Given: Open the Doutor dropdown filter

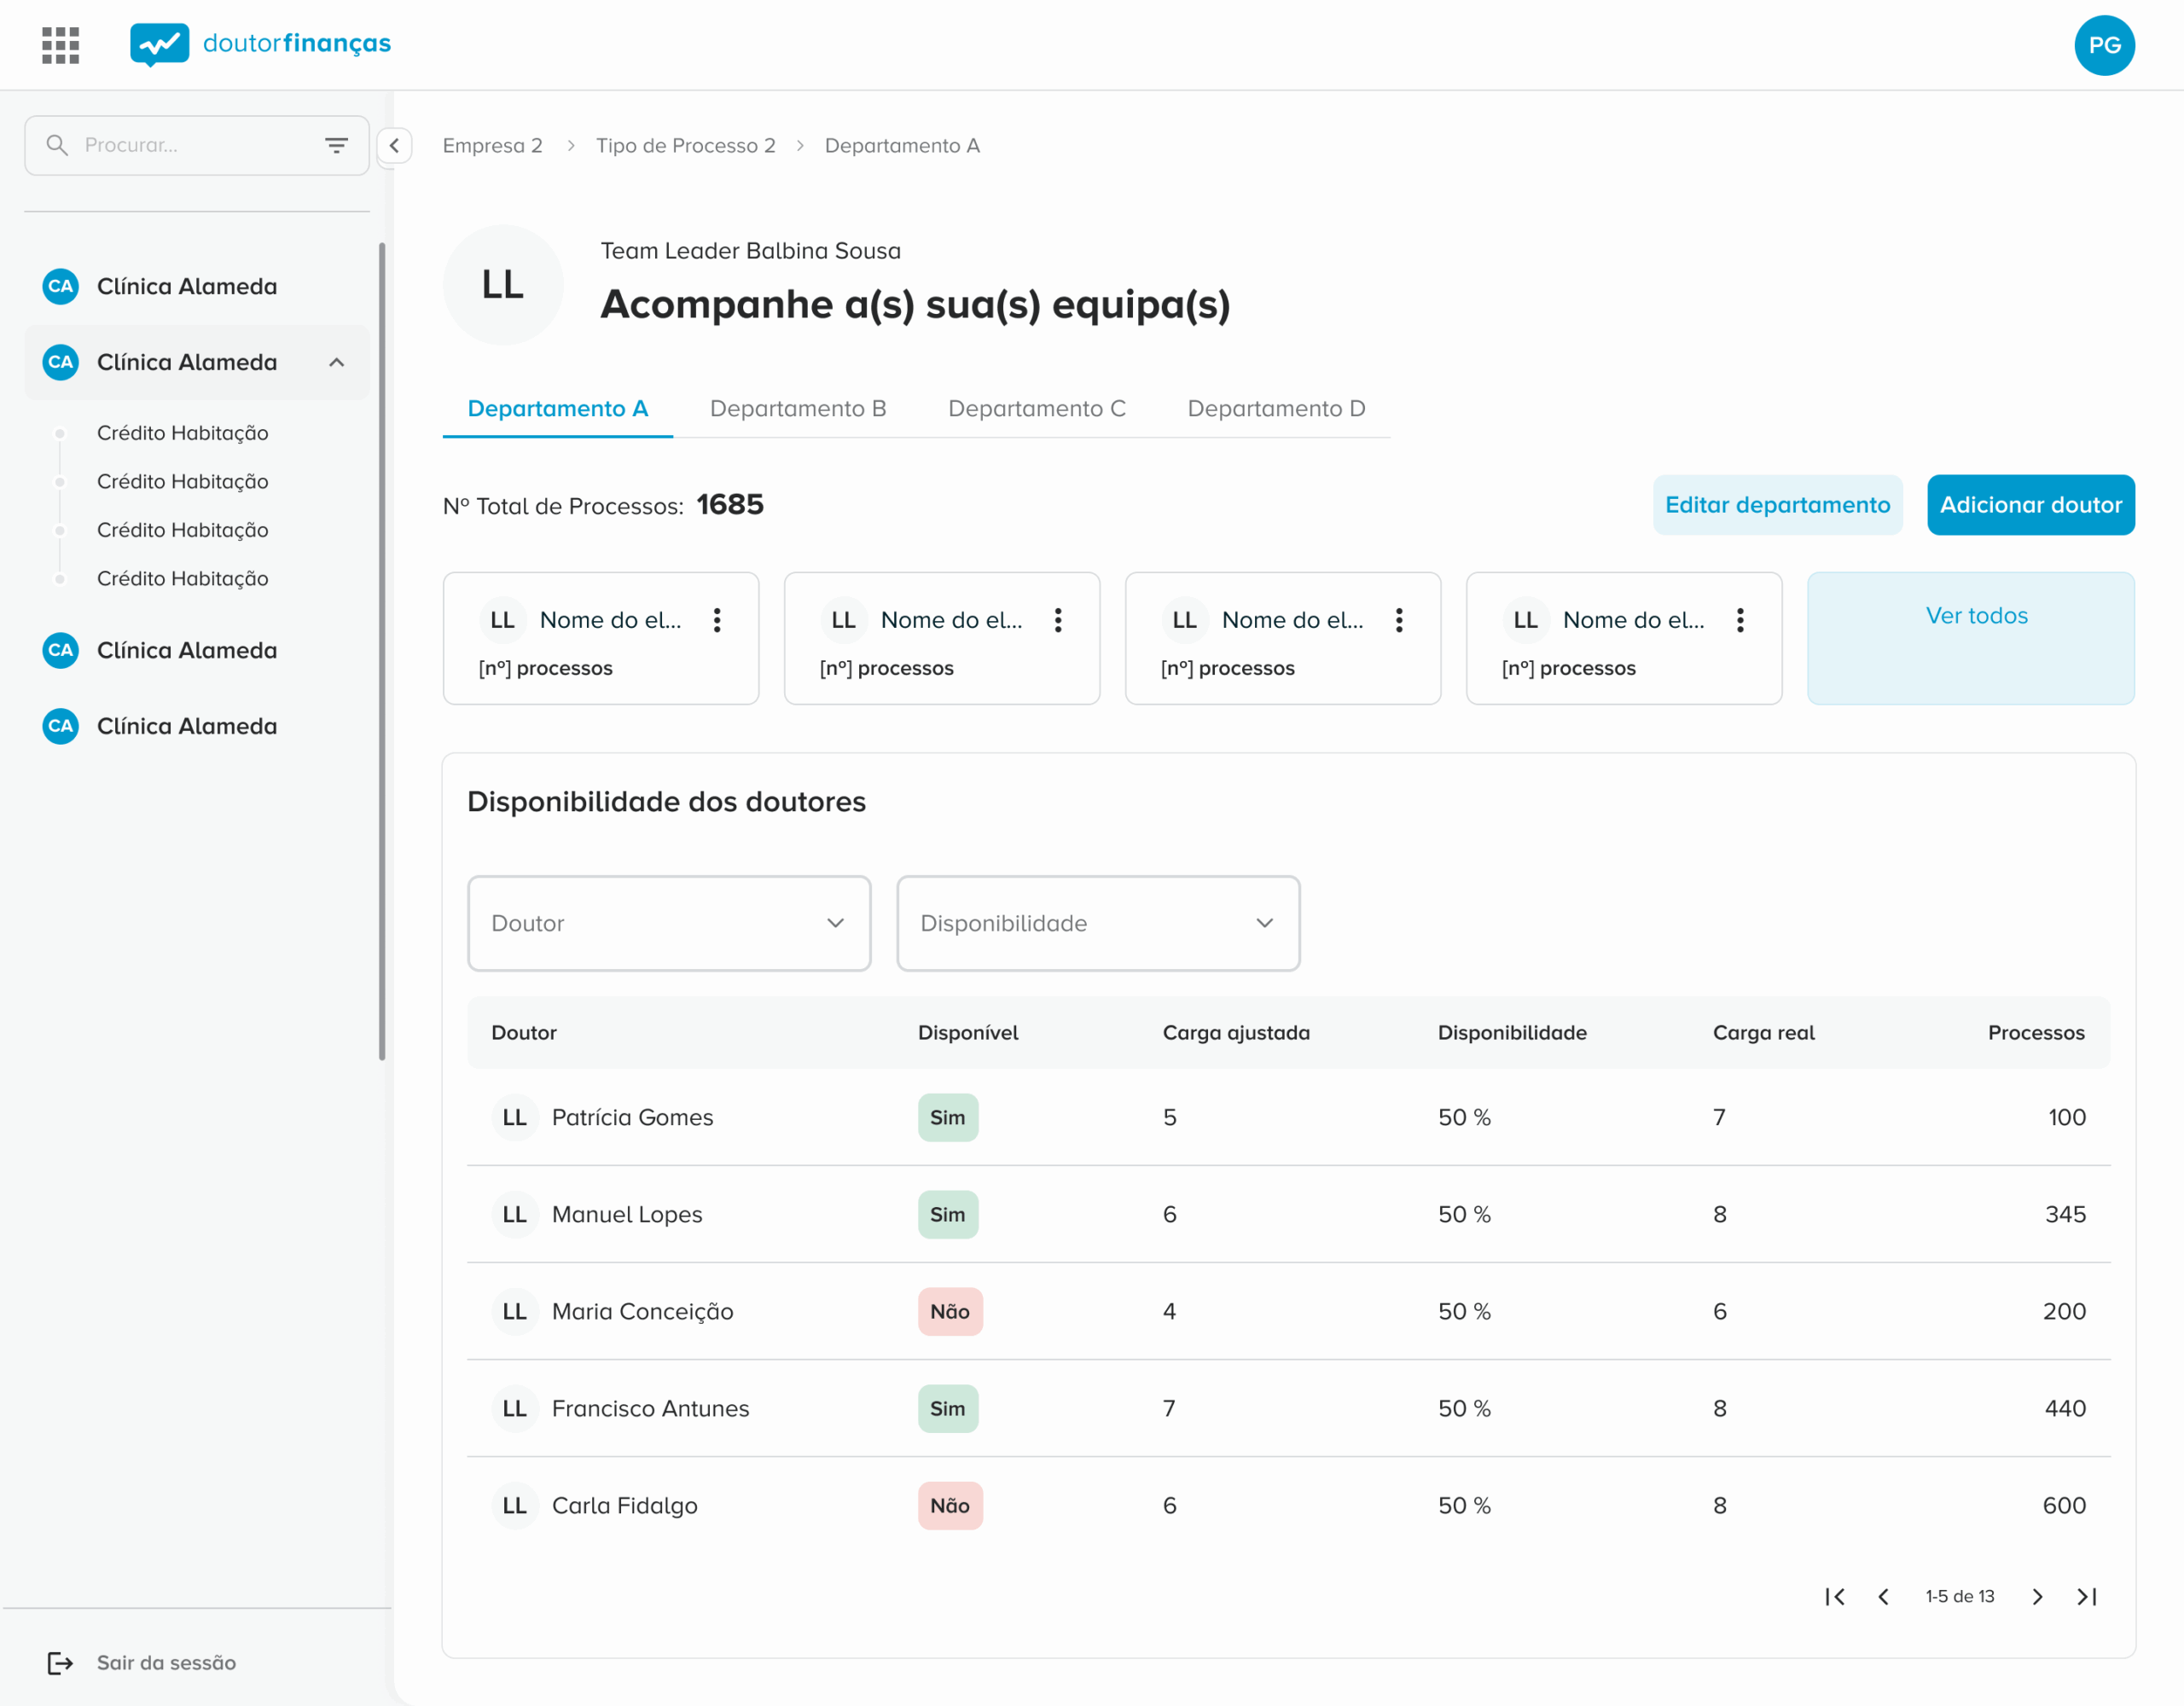Looking at the screenshot, I should (x=668, y=923).
